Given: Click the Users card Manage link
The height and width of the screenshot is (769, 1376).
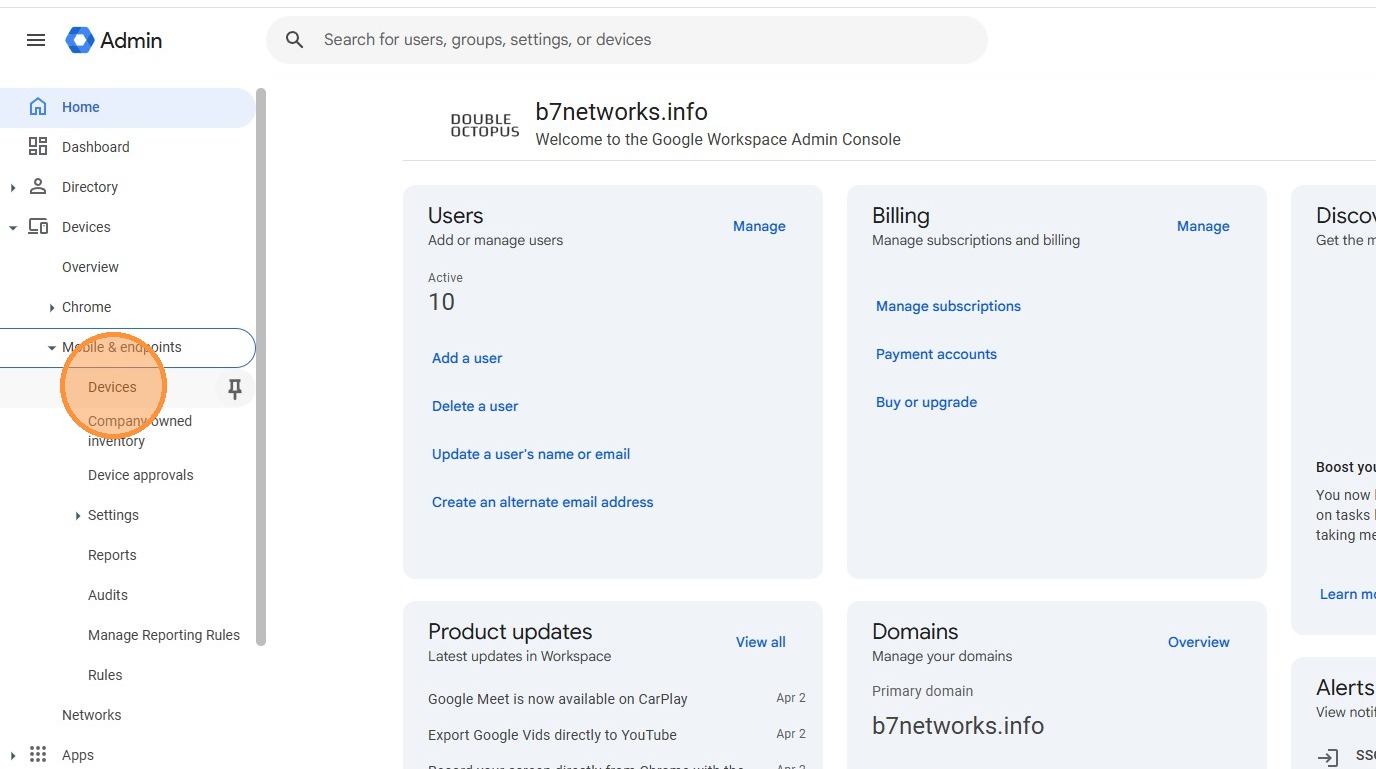Looking at the screenshot, I should click(x=759, y=226).
